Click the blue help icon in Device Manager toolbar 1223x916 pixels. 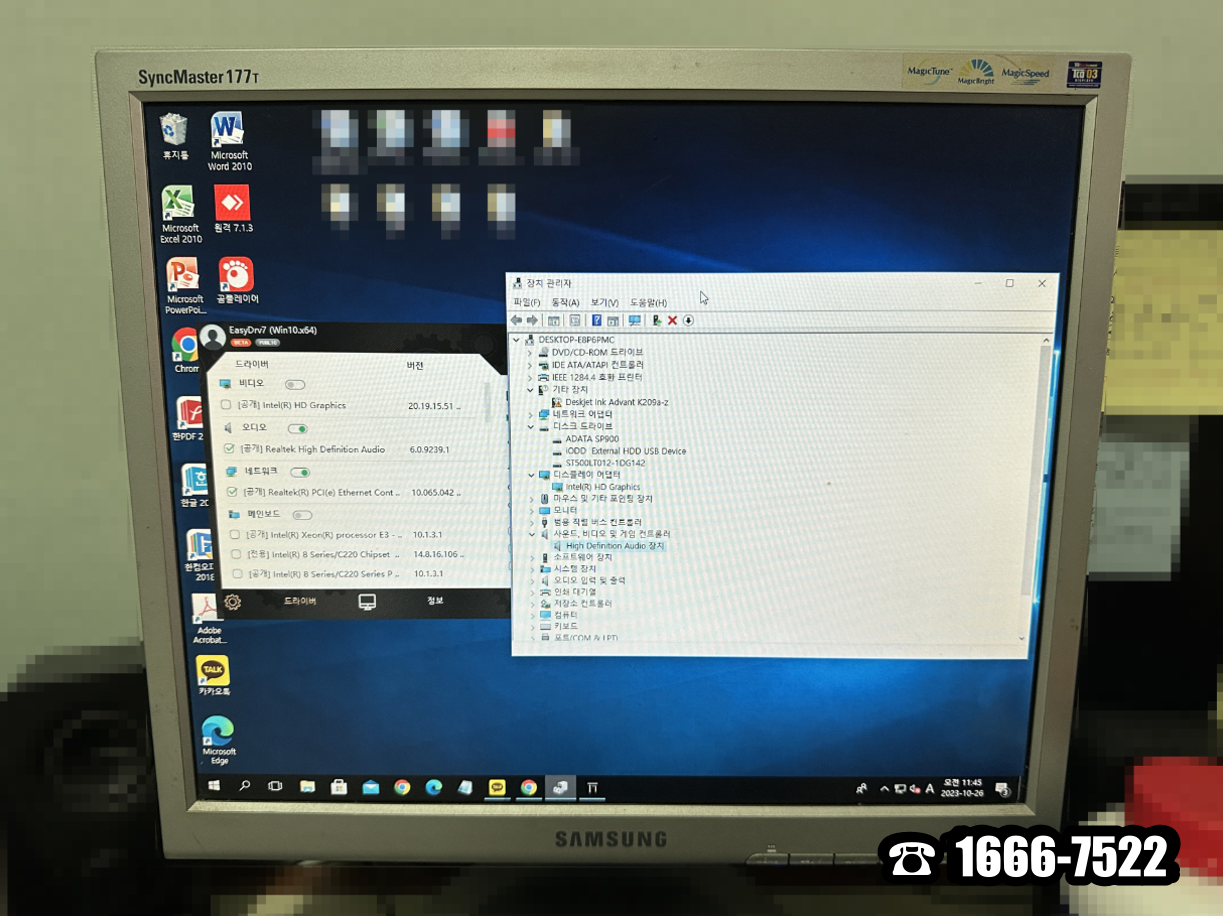(x=597, y=321)
